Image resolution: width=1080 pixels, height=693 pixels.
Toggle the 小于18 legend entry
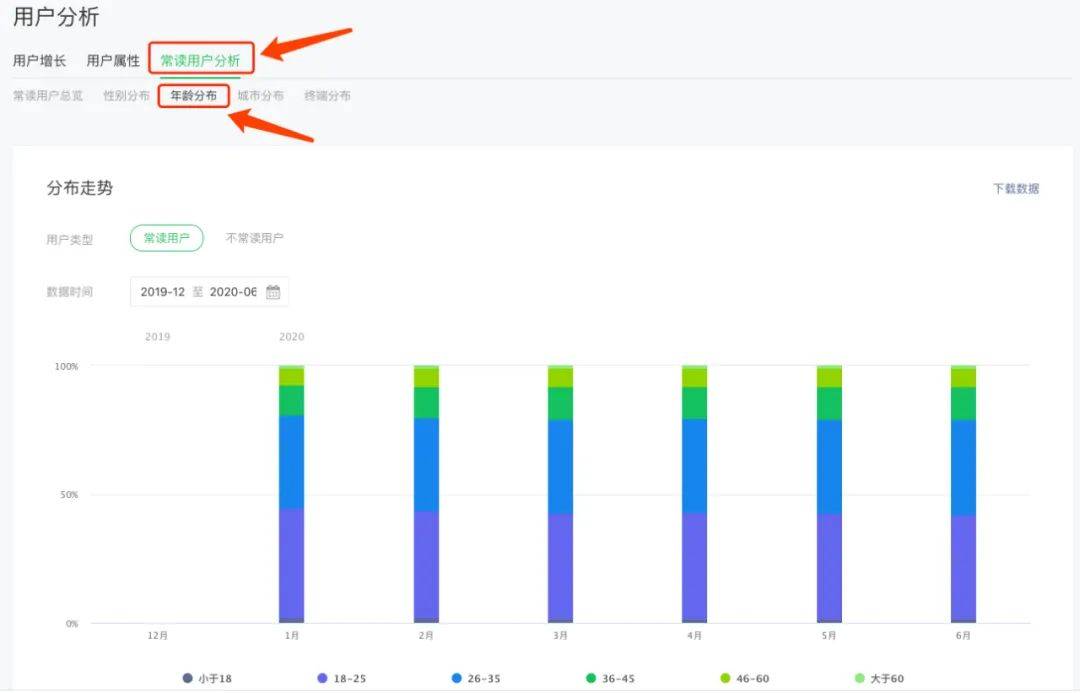(x=207, y=679)
